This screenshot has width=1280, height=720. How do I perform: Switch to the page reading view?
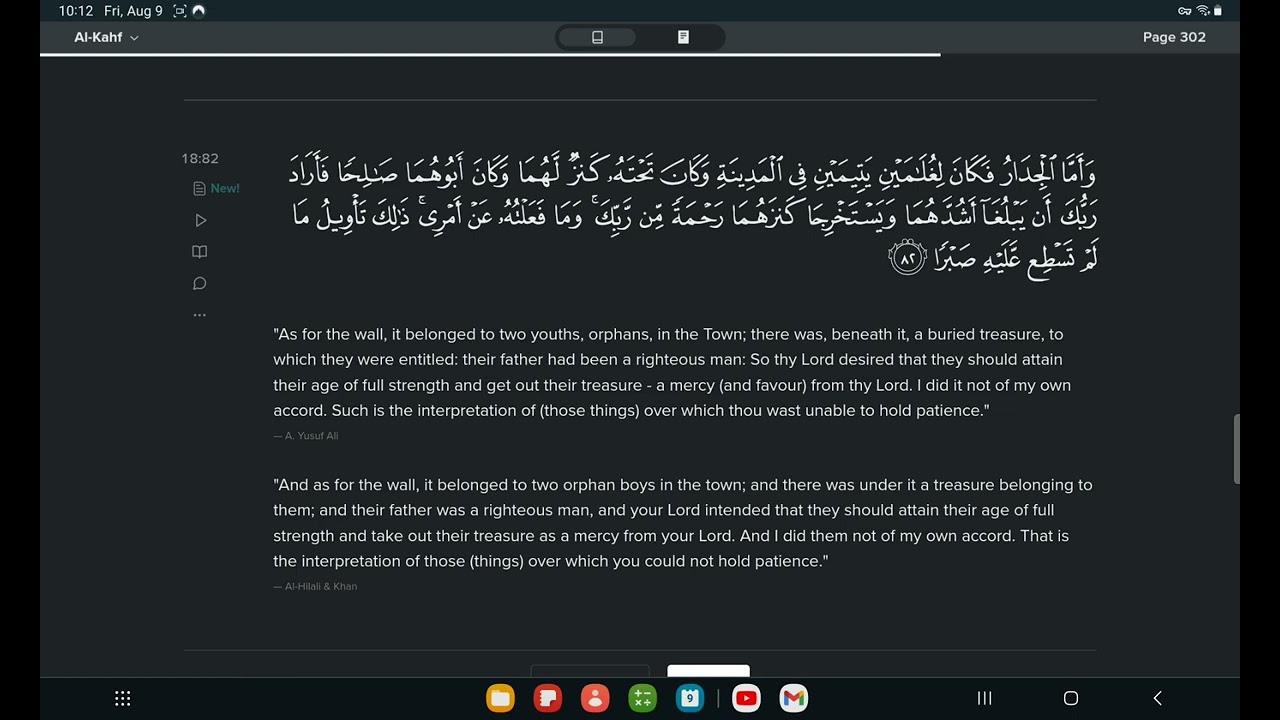point(683,37)
